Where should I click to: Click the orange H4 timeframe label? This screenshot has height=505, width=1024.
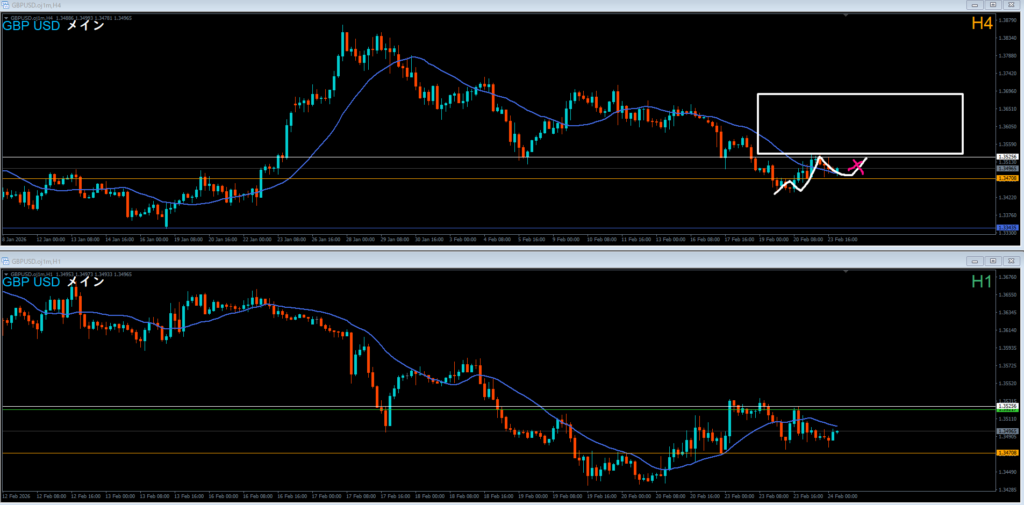(982, 24)
